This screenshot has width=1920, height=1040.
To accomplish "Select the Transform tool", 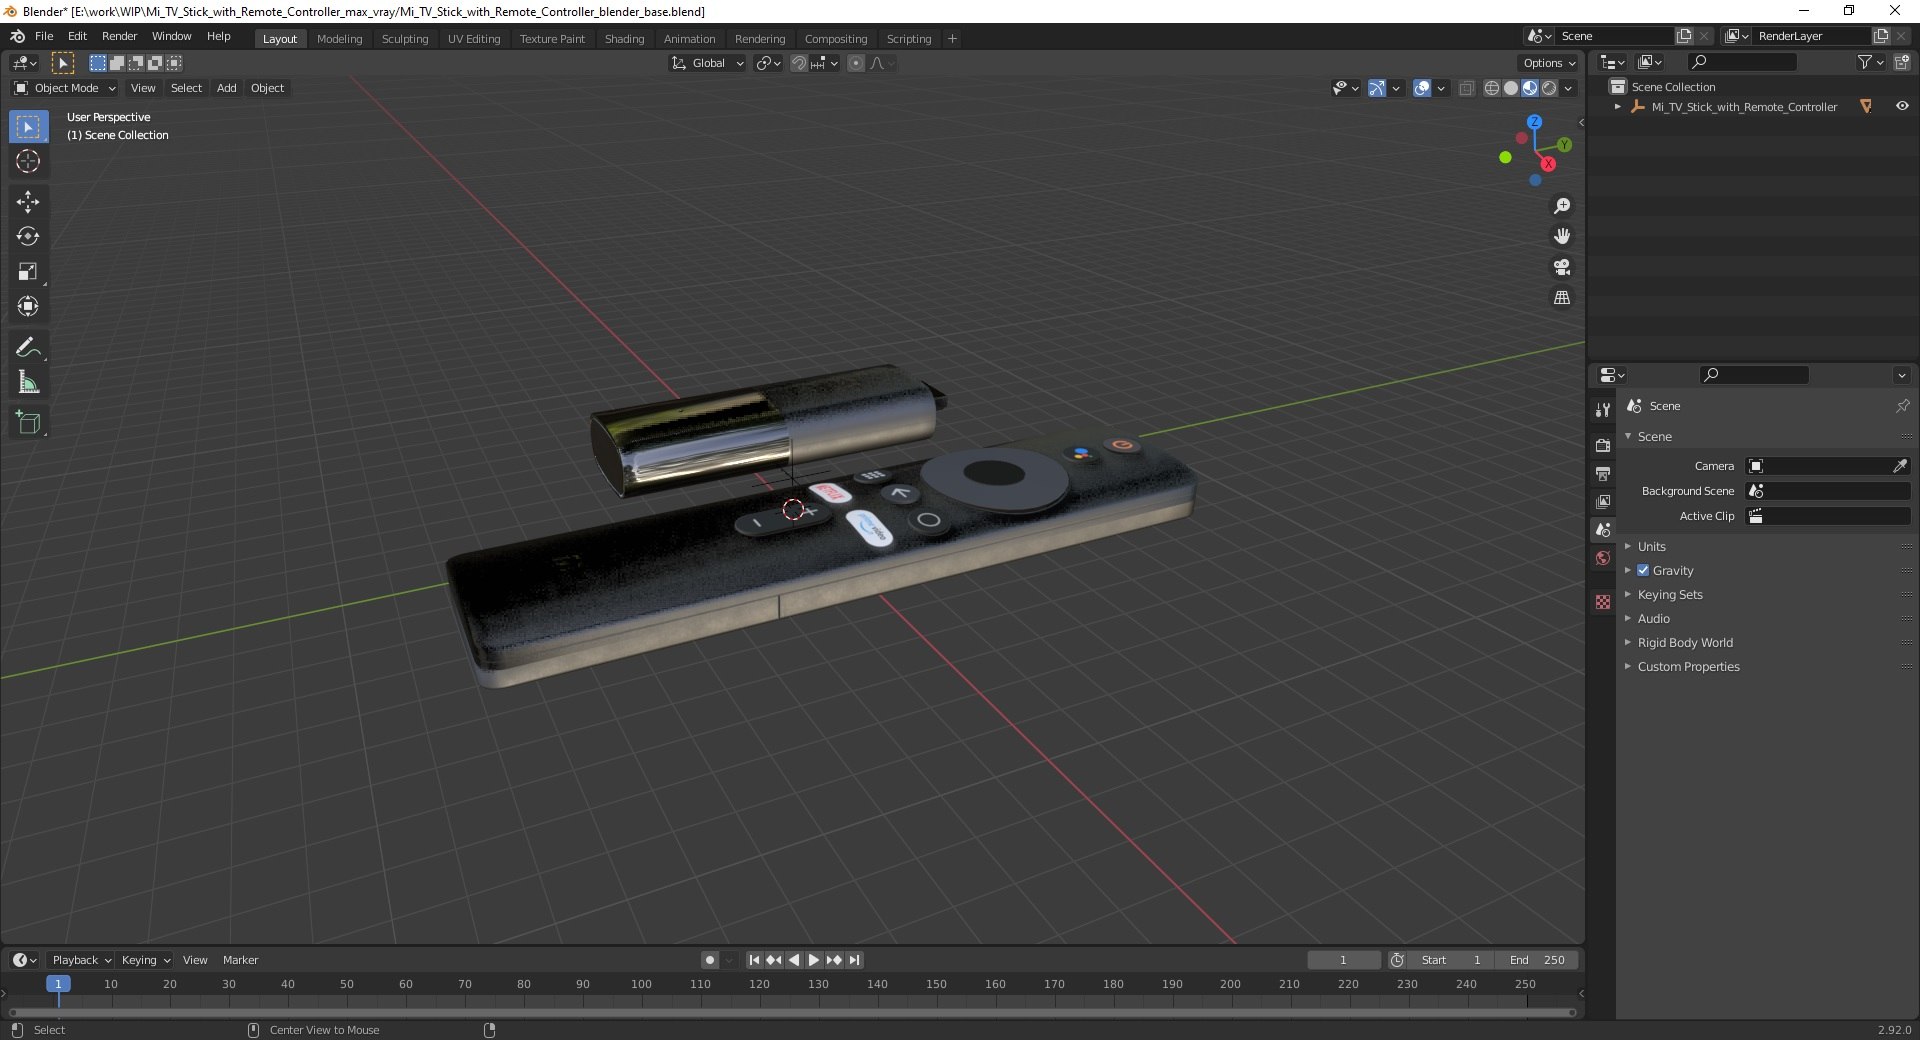I will point(28,307).
